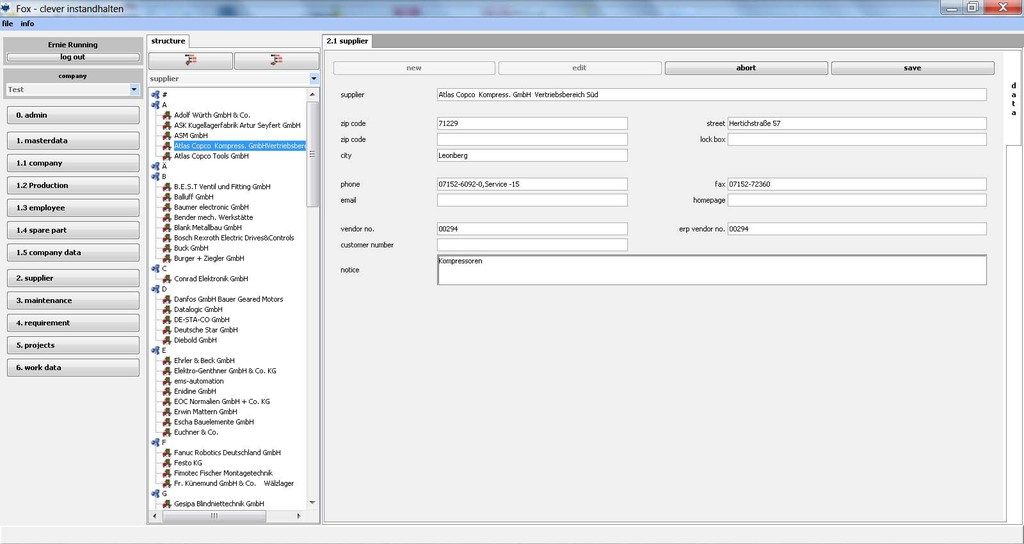
Task: Switch to the 2.1 supplier tab
Action: pos(347,41)
